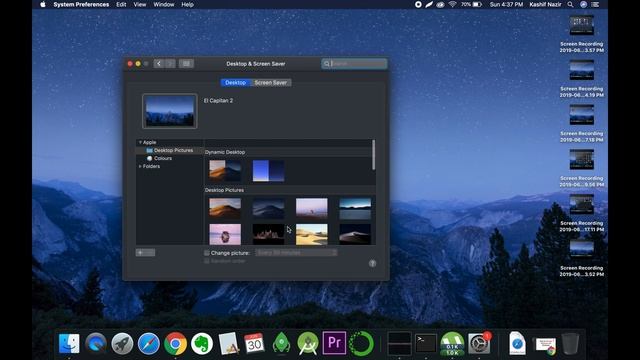Click the preferences search field
The image size is (640, 360).
coord(354,64)
